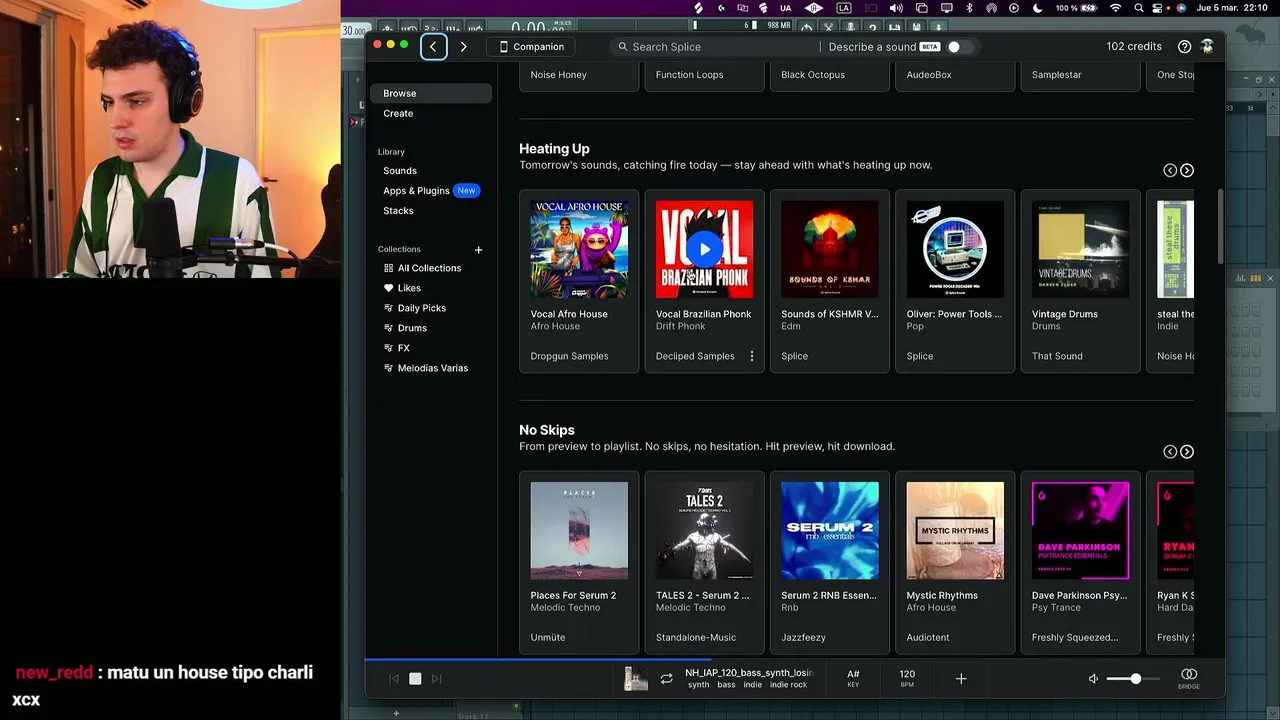
Task: Open Stacks in the Library
Action: pyautogui.click(x=398, y=211)
